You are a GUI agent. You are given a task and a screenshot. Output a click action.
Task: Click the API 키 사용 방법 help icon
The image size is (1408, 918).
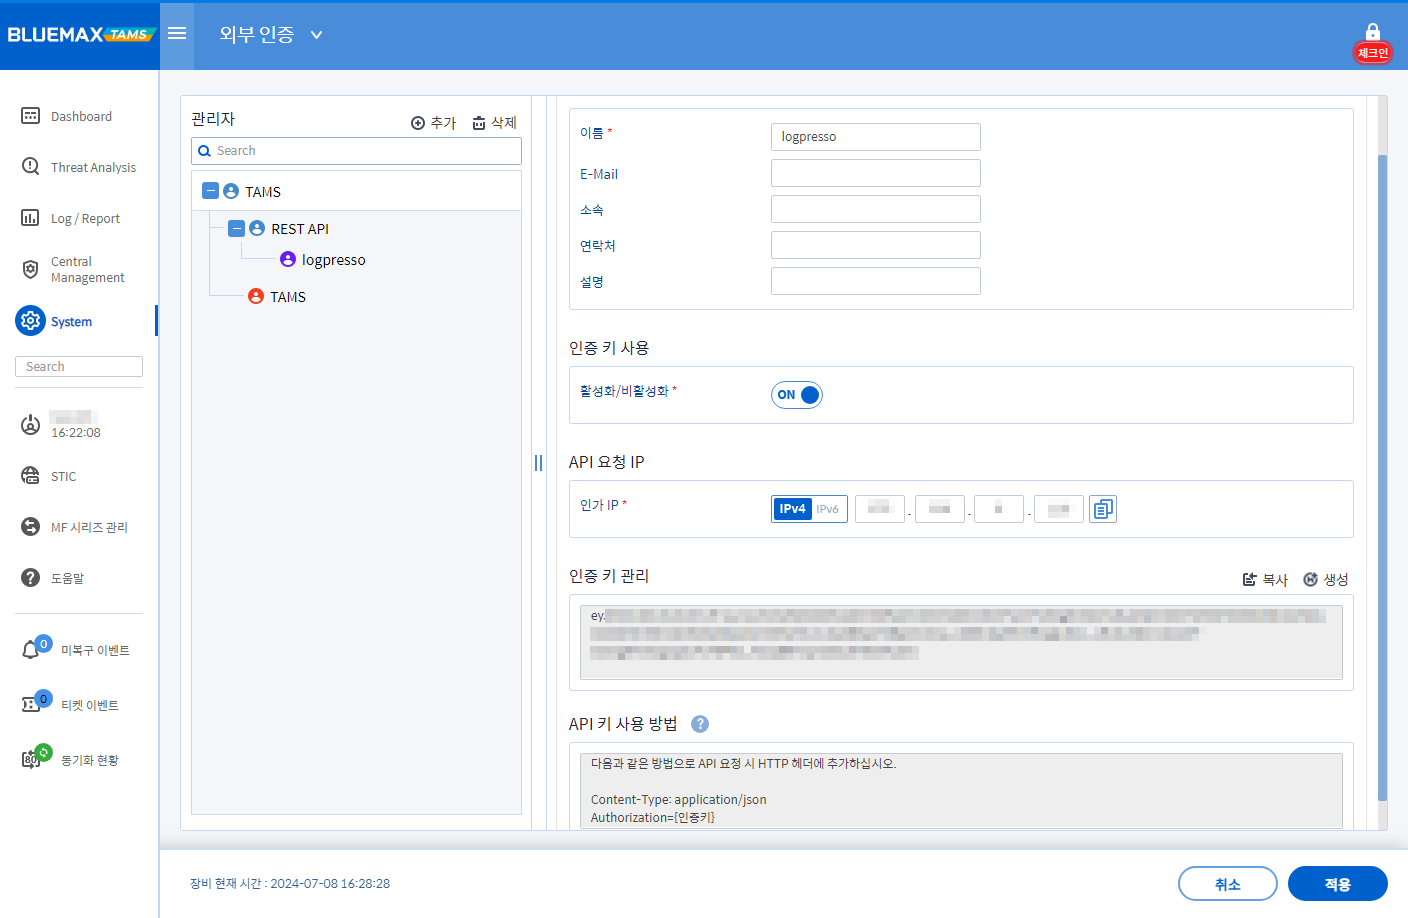[700, 724]
